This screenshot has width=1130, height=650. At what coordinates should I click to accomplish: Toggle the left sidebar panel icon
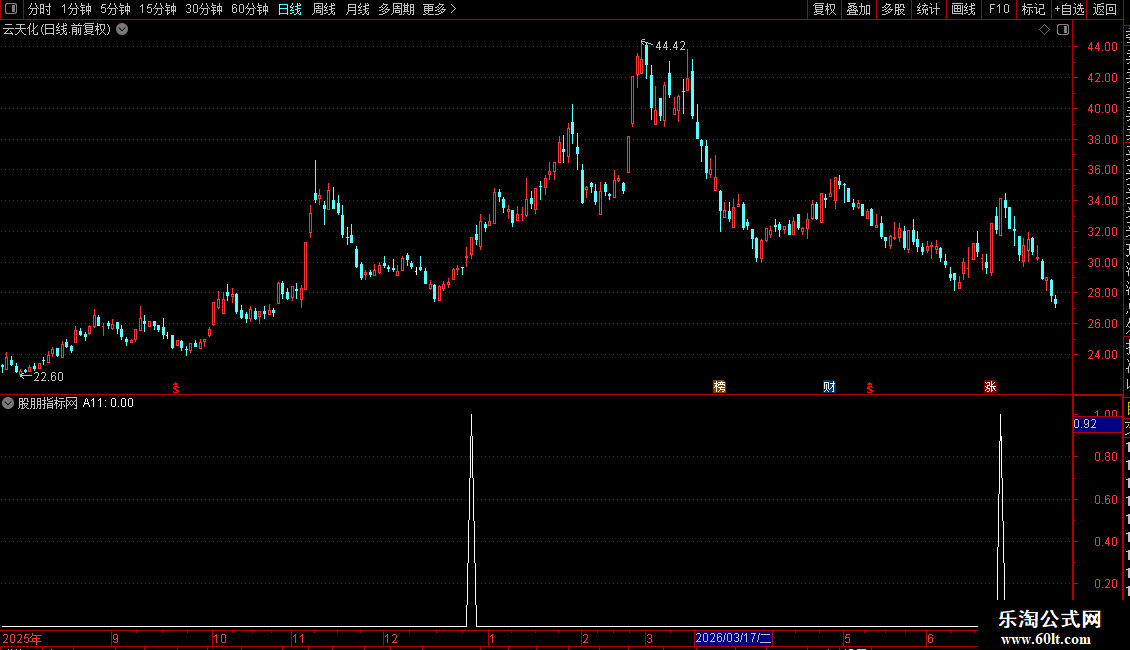tap(11, 9)
